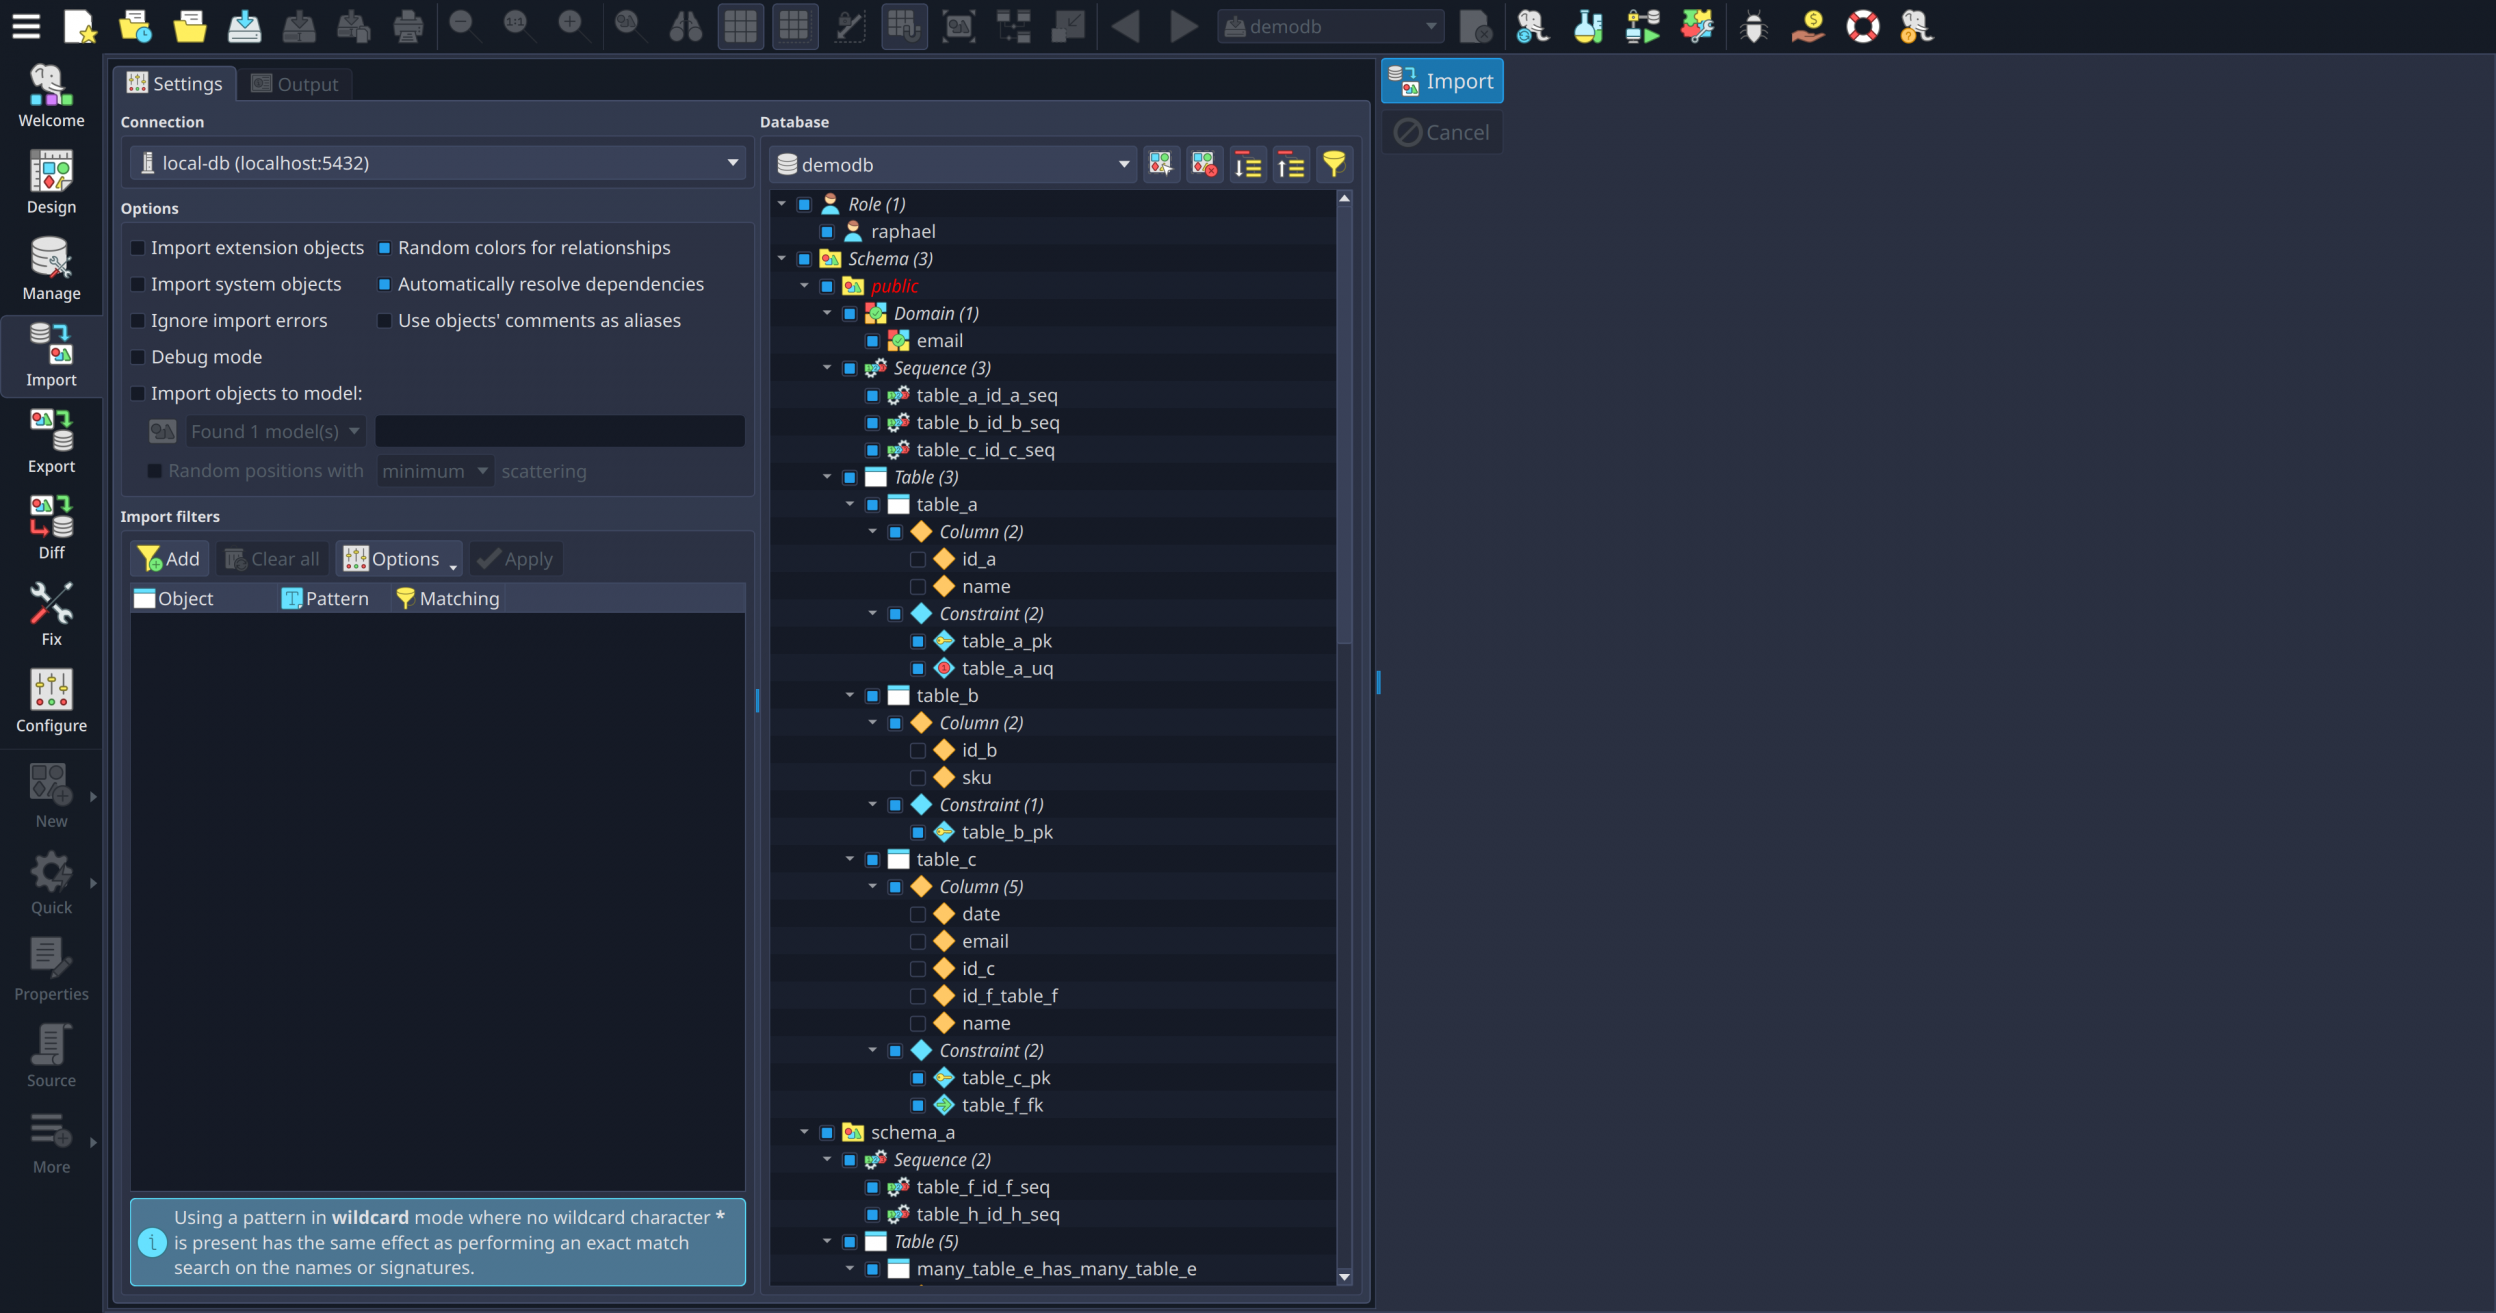Click the lifebuoy support icon in toolbar

pos(1862,26)
